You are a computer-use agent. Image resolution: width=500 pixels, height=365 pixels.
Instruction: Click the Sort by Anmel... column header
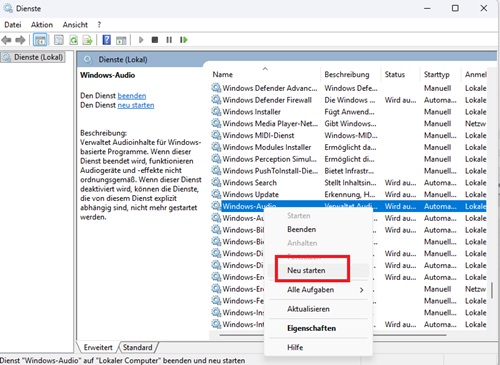click(476, 74)
